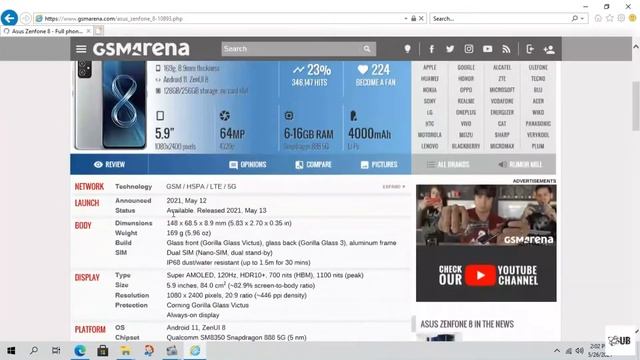This screenshot has height=360, width=640.
Task: Click the All Brands button
Action: 448,164
